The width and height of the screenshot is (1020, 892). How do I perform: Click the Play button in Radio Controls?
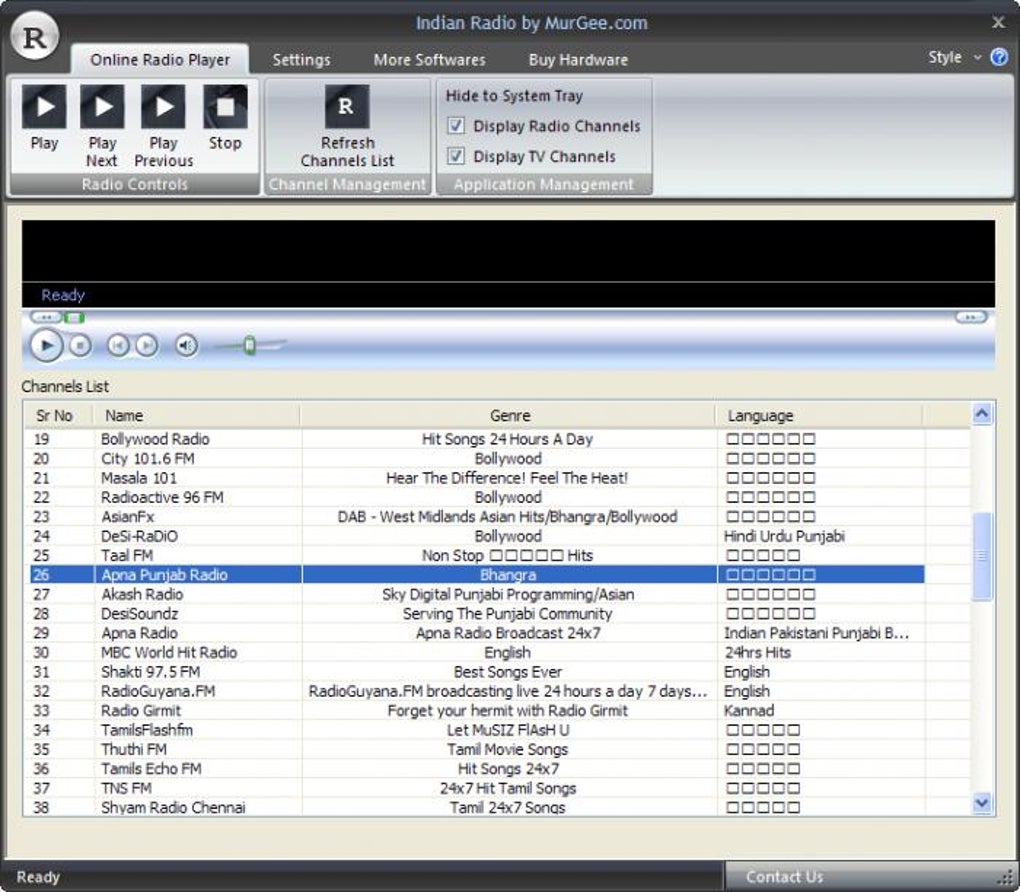pos(44,118)
